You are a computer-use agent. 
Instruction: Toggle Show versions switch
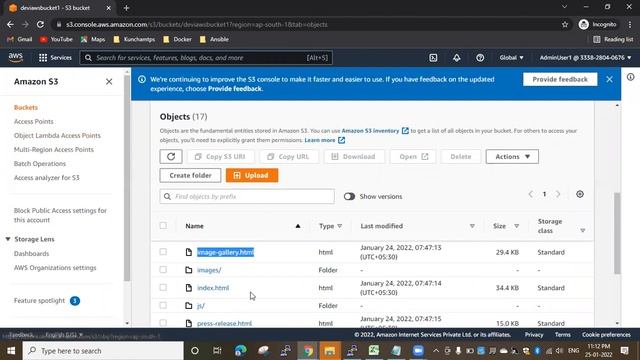coord(349,197)
